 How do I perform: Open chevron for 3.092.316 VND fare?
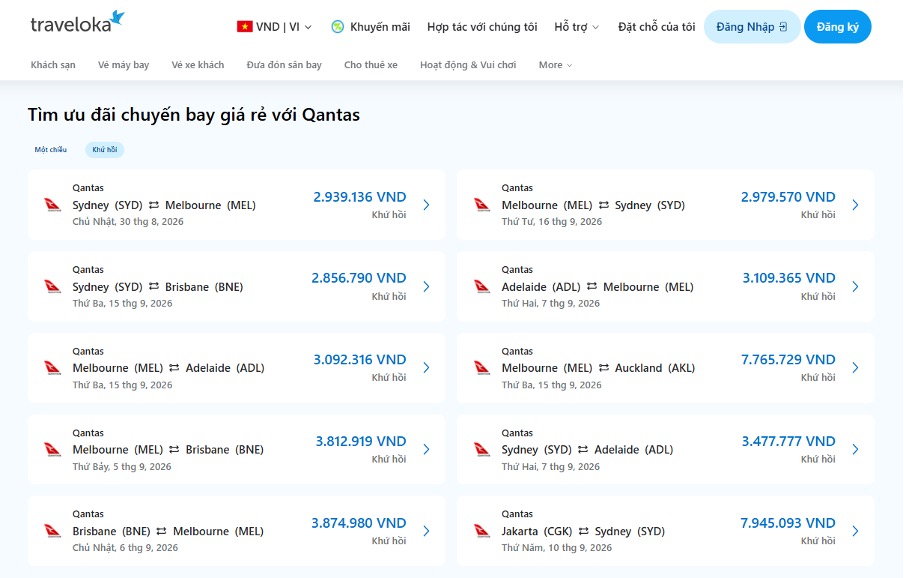pos(426,368)
